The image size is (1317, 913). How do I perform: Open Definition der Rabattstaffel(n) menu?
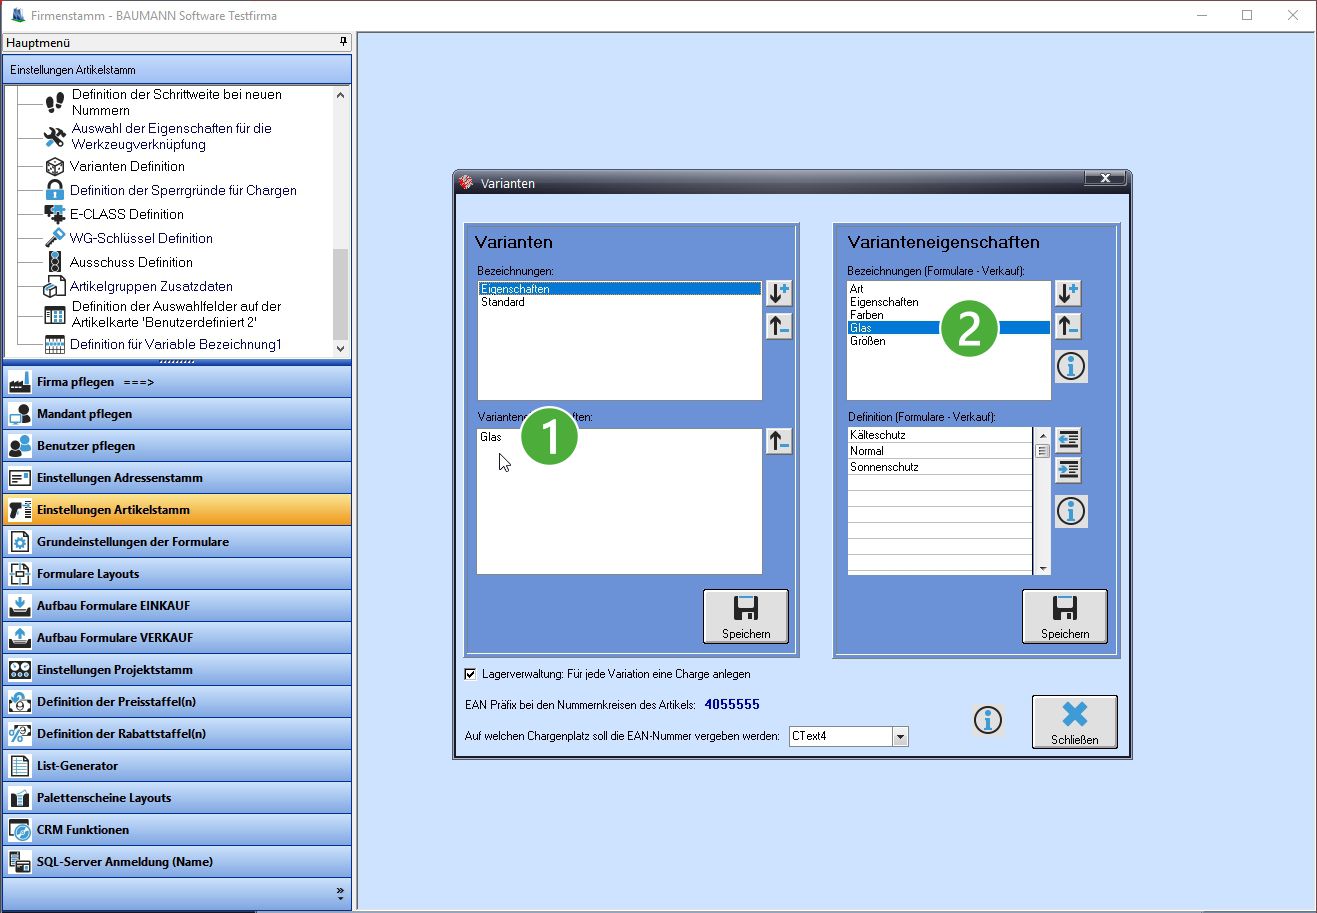point(177,734)
